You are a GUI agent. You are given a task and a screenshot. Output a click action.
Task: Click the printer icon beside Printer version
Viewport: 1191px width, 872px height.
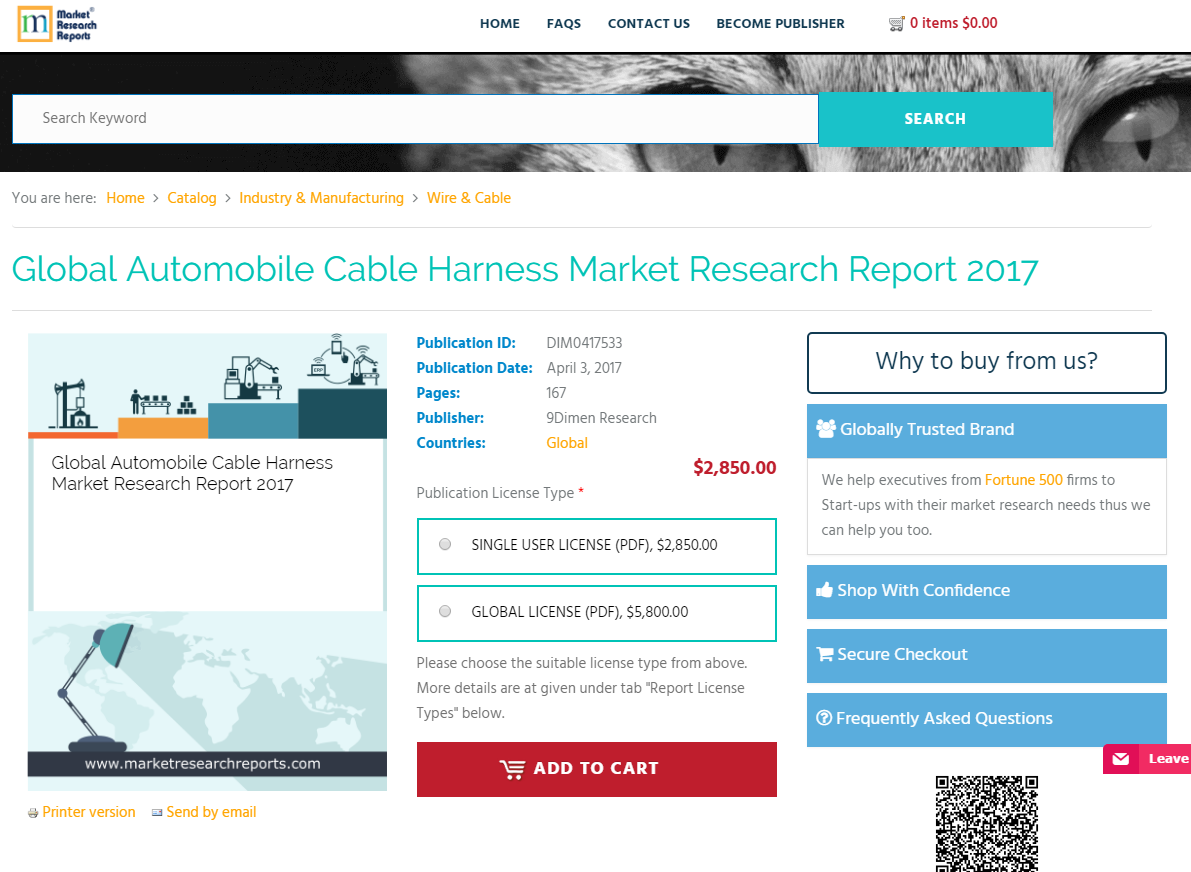click(x=33, y=813)
